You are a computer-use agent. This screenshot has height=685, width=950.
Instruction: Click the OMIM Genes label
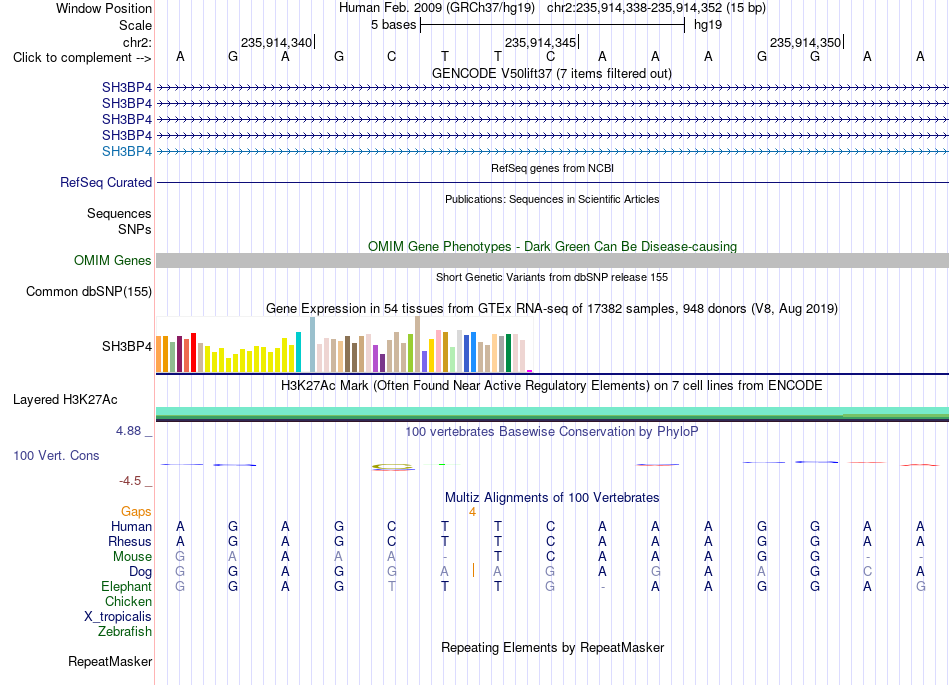point(113,260)
